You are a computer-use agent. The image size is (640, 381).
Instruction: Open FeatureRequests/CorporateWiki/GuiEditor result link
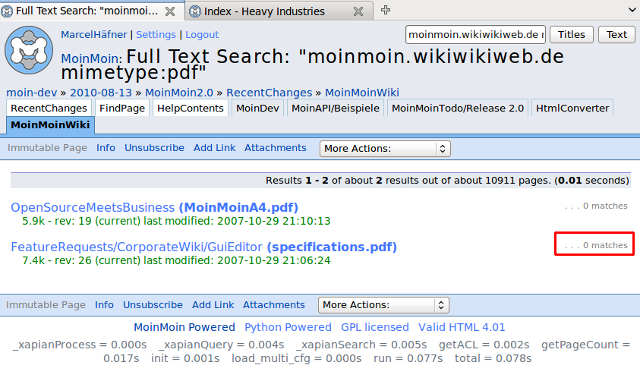coord(136,247)
